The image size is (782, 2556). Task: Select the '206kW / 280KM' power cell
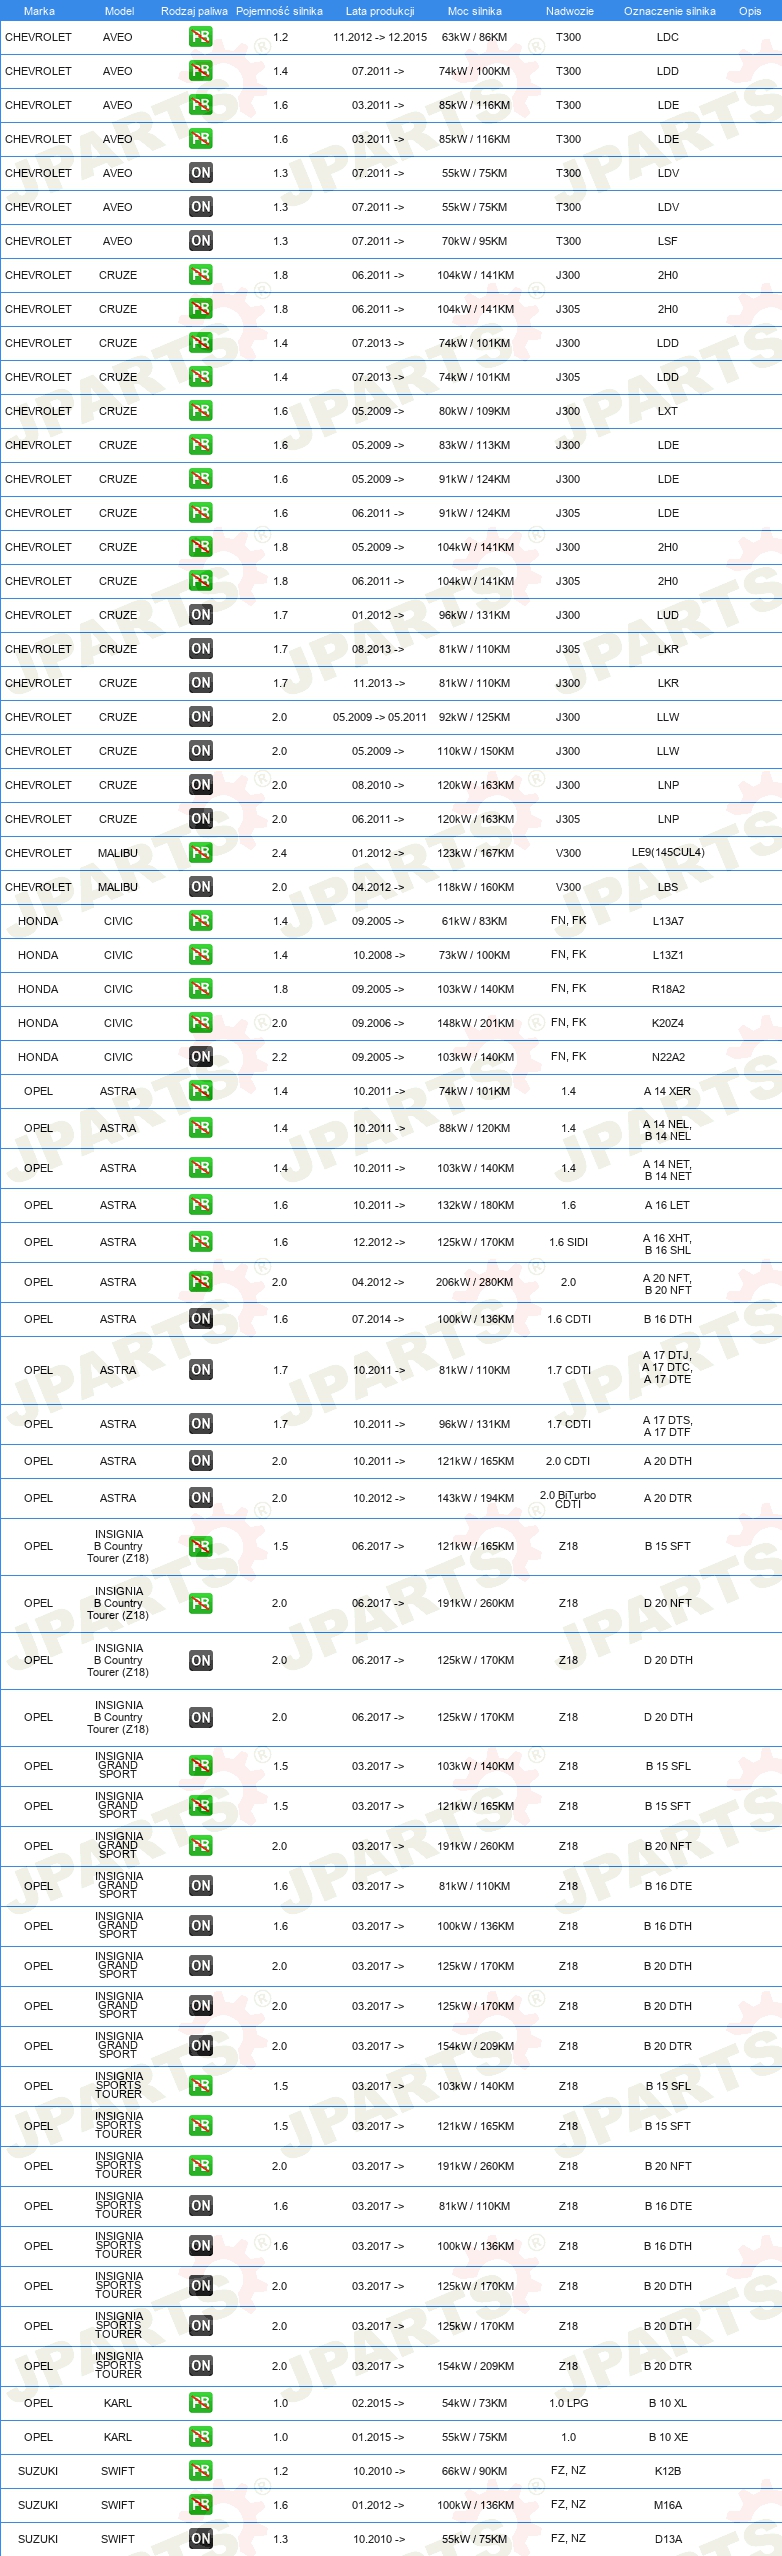coord(474,1282)
